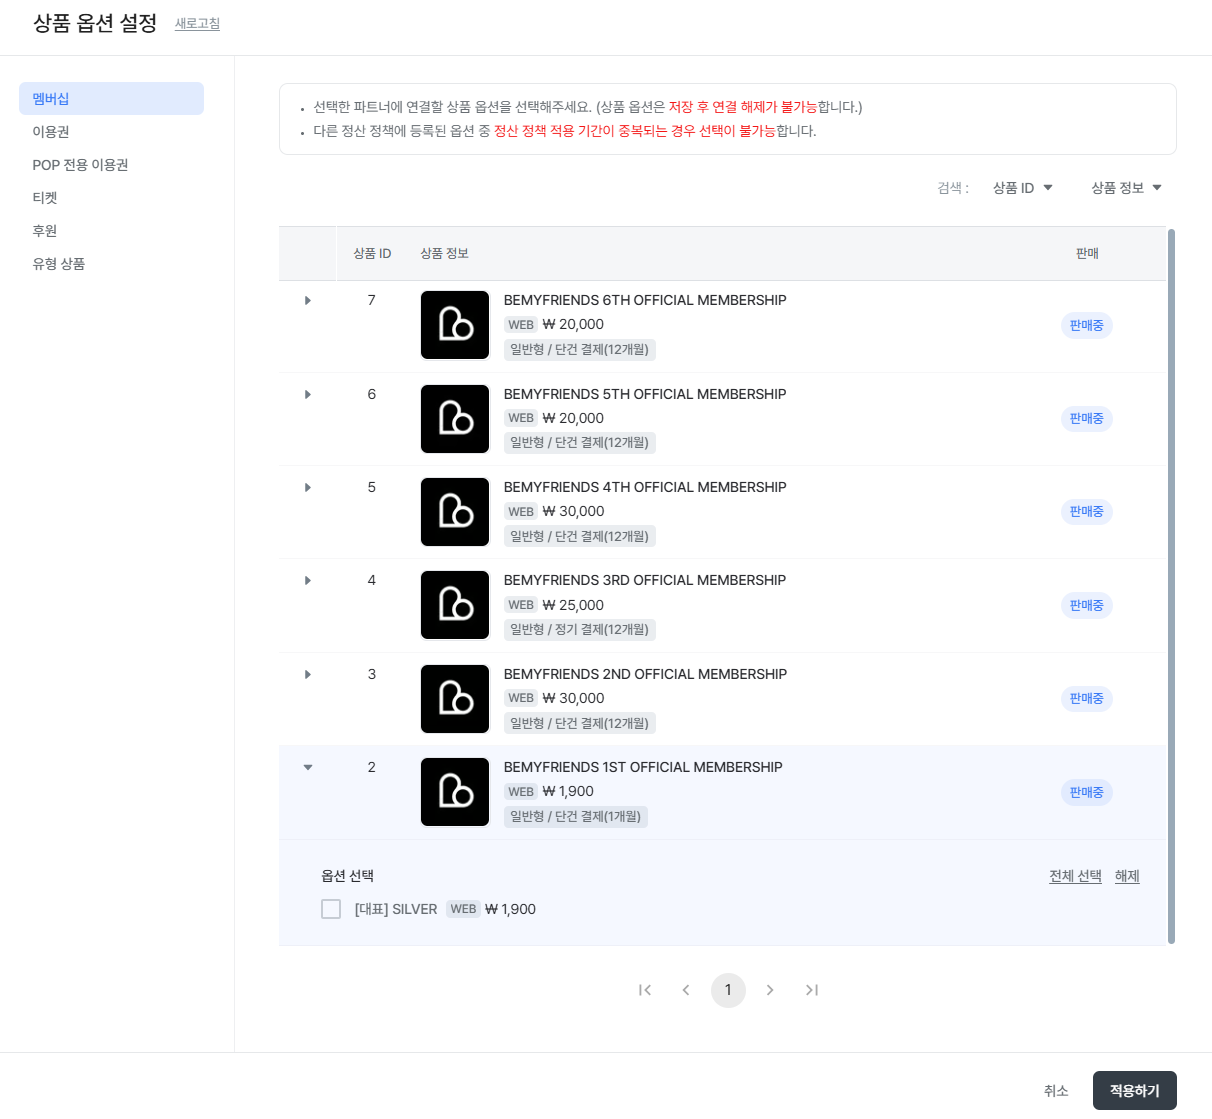Image resolution: width=1212 pixels, height=1119 pixels.
Task: Click the next page arrow icon
Action: 770,990
